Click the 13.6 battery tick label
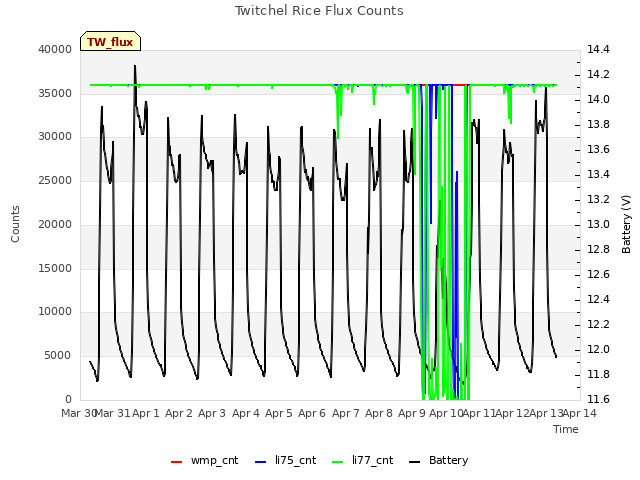Image resolution: width=640 pixels, height=480 pixels. (598, 149)
